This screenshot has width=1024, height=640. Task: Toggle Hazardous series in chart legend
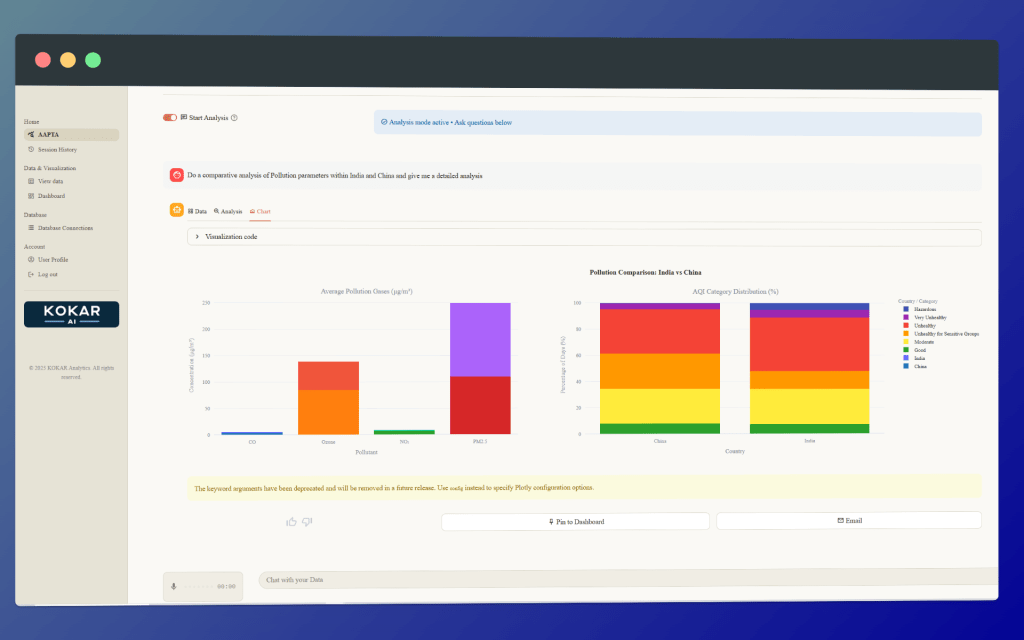tap(924, 309)
